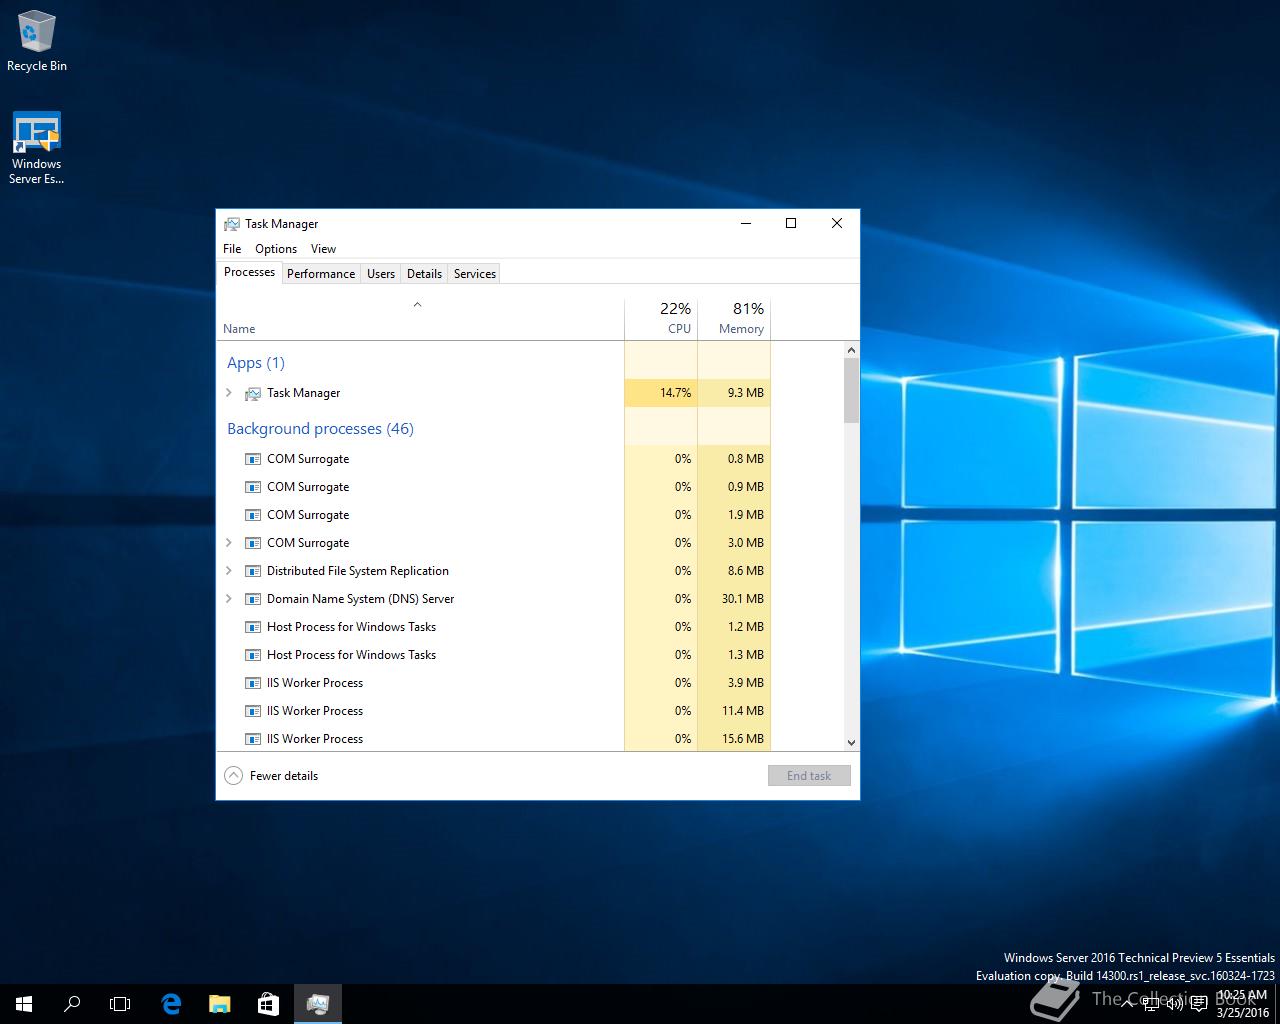Select Task Manager's taskbar button

coord(318,1004)
